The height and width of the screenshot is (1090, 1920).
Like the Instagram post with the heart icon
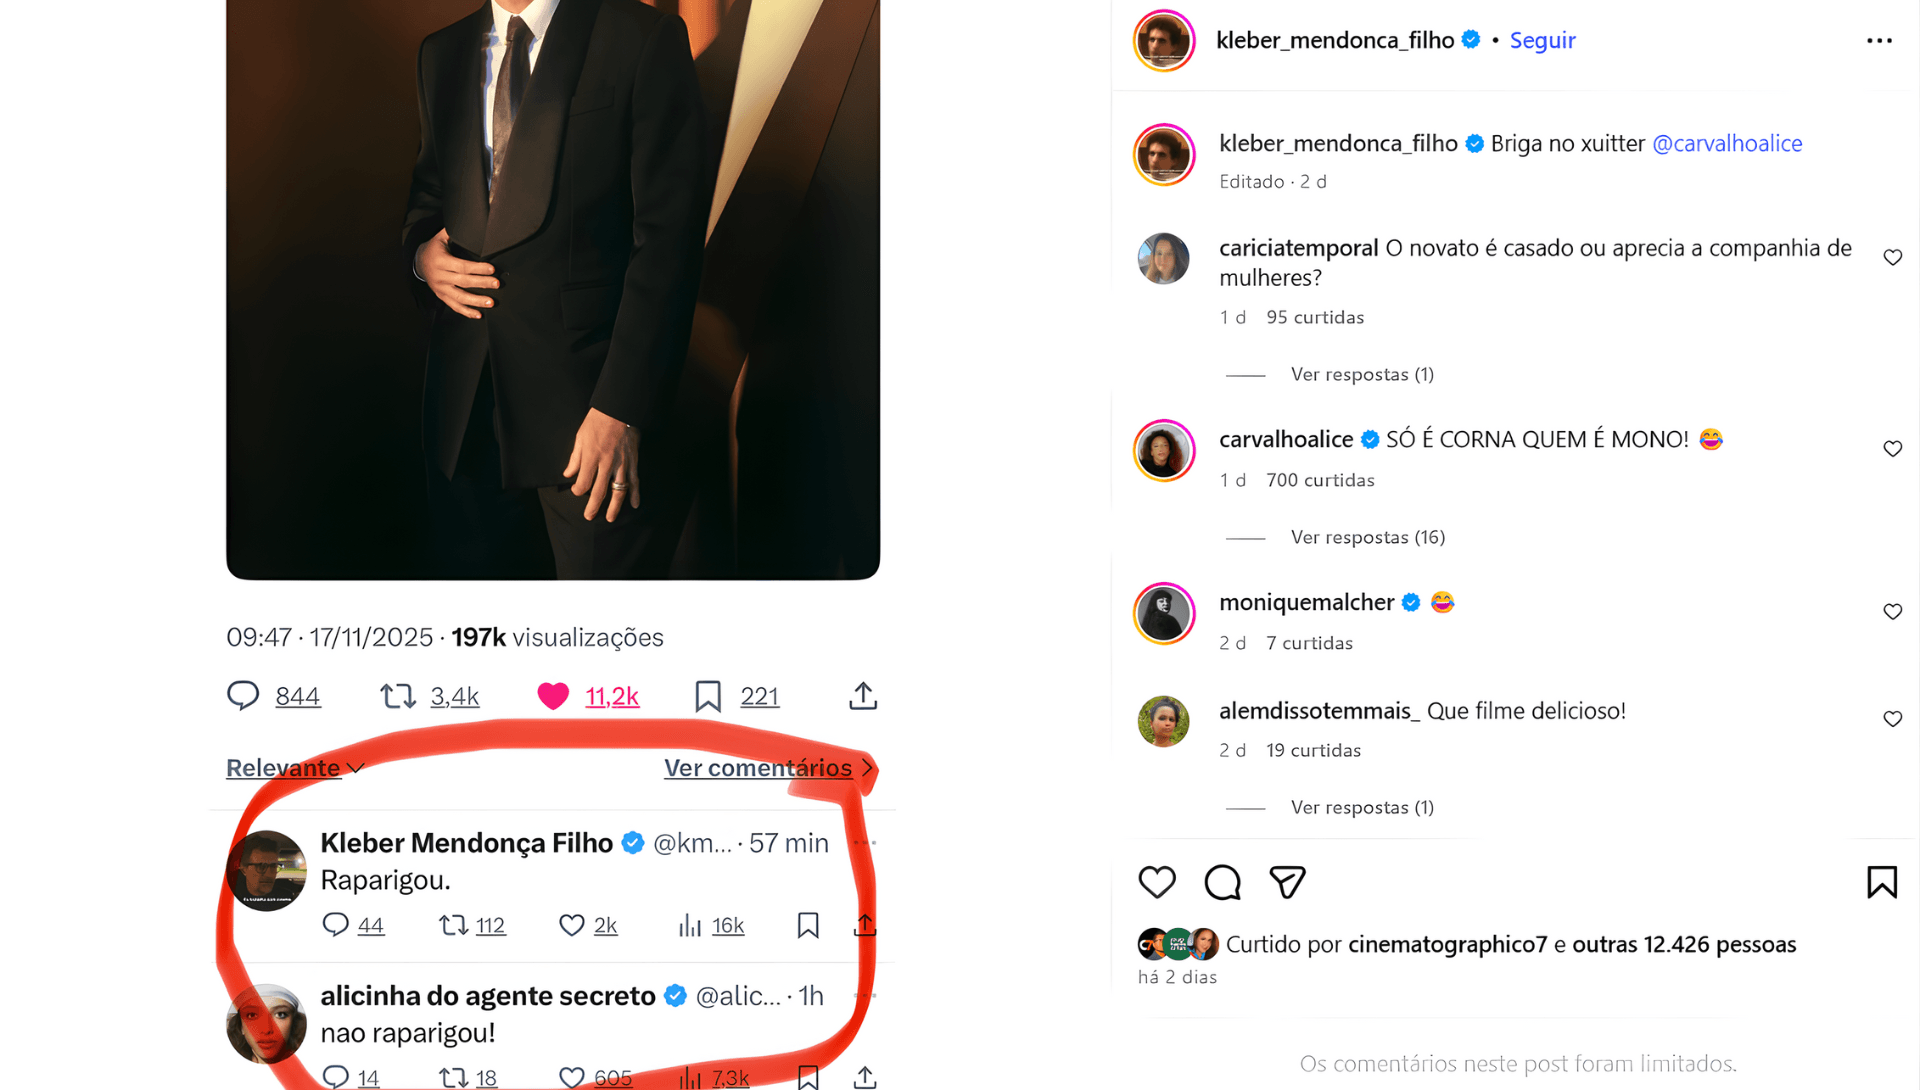tap(1157, 882)
